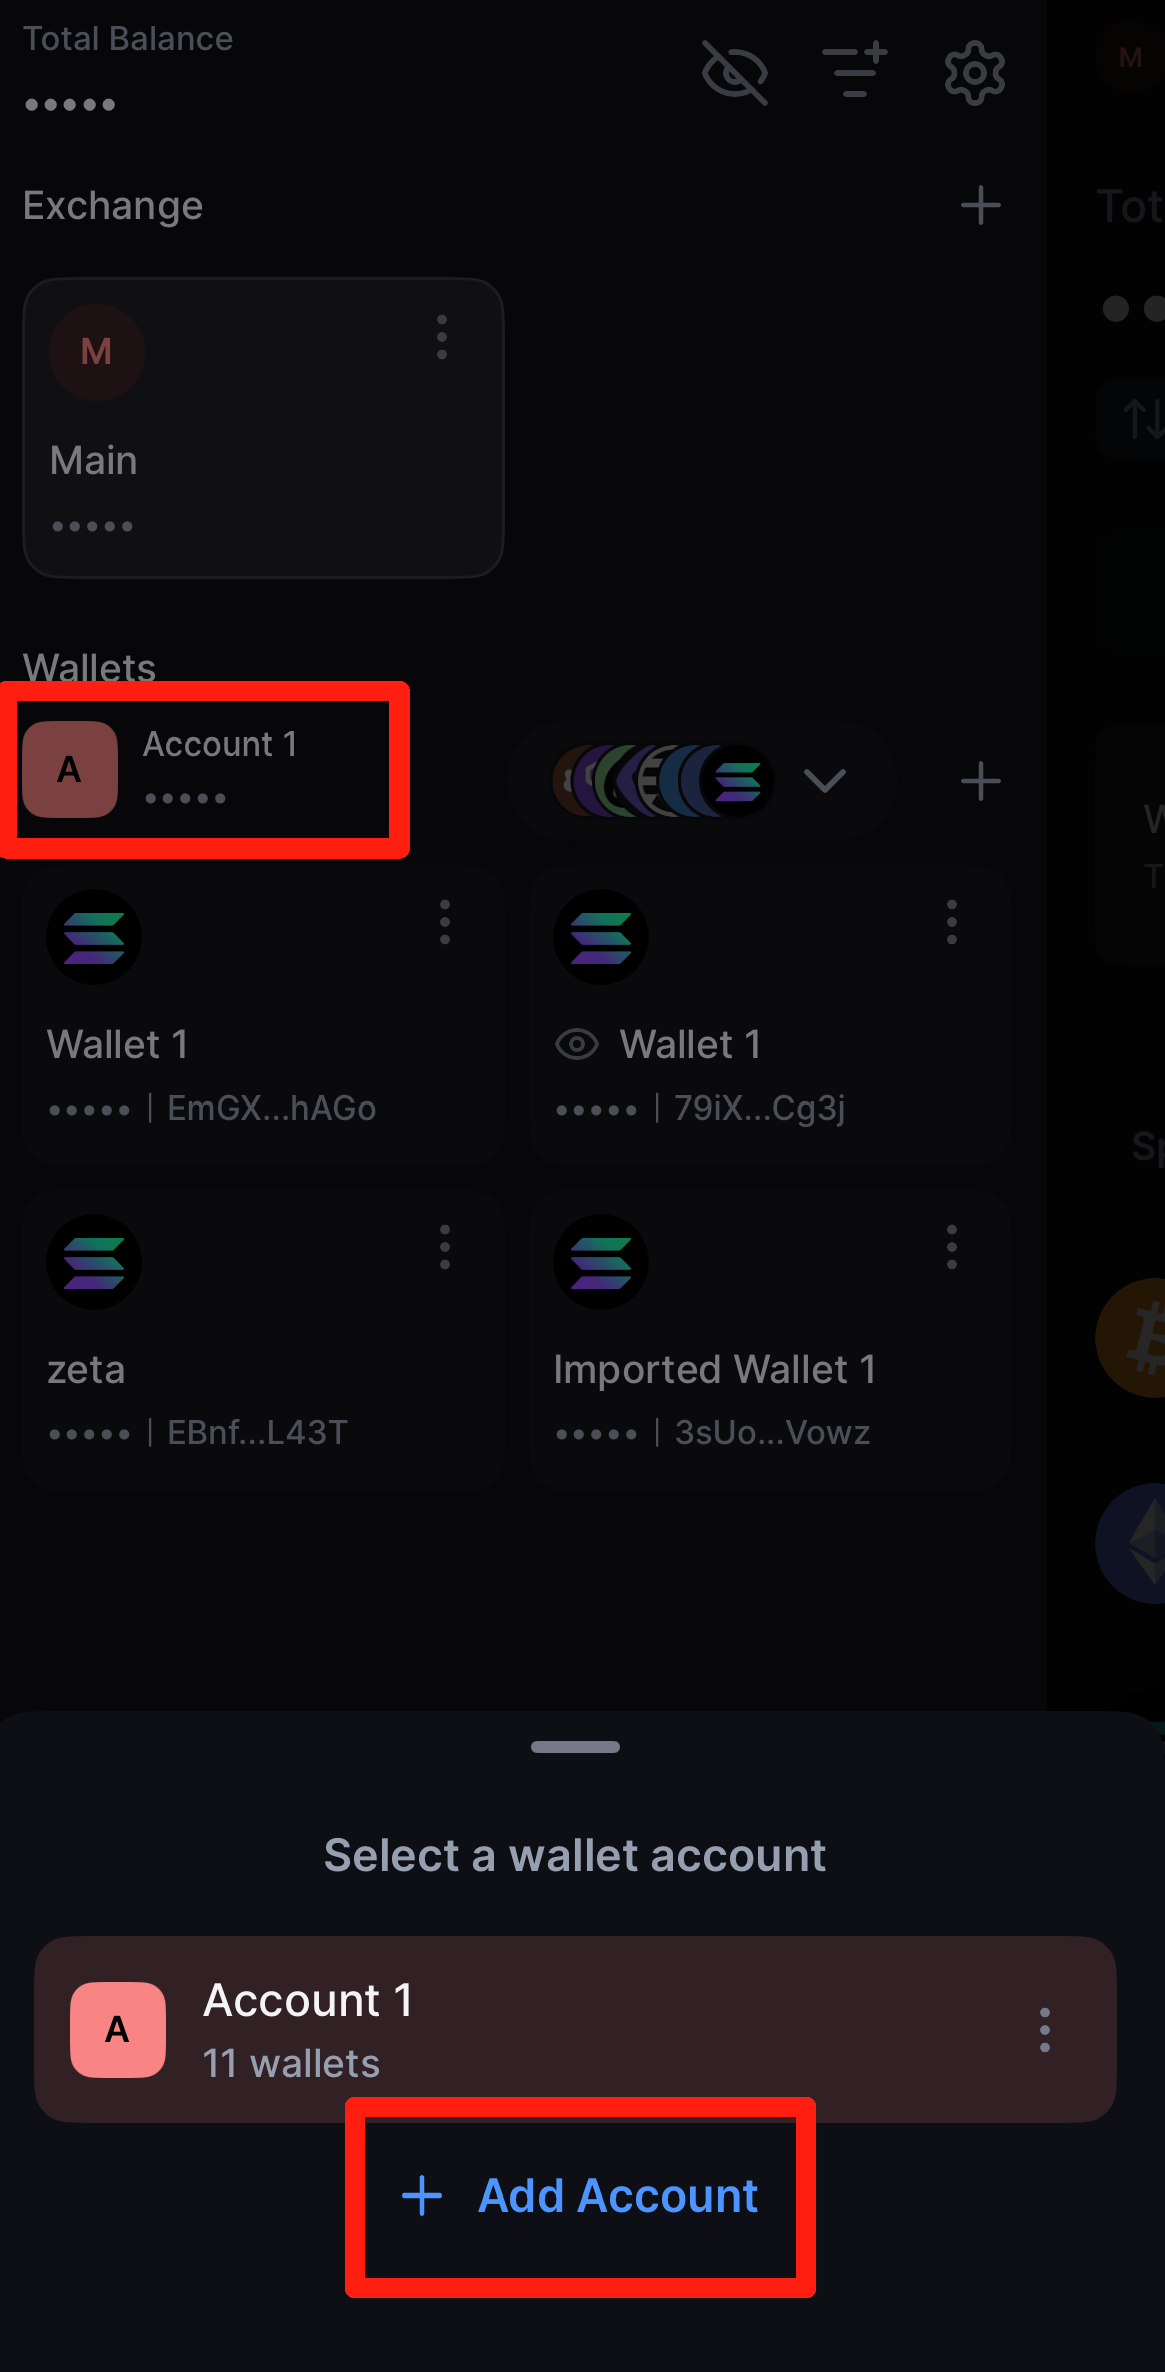Open the filter add icon
Image resolution: width=1165 pixels, height=2372 pixels.
[854, 71]
